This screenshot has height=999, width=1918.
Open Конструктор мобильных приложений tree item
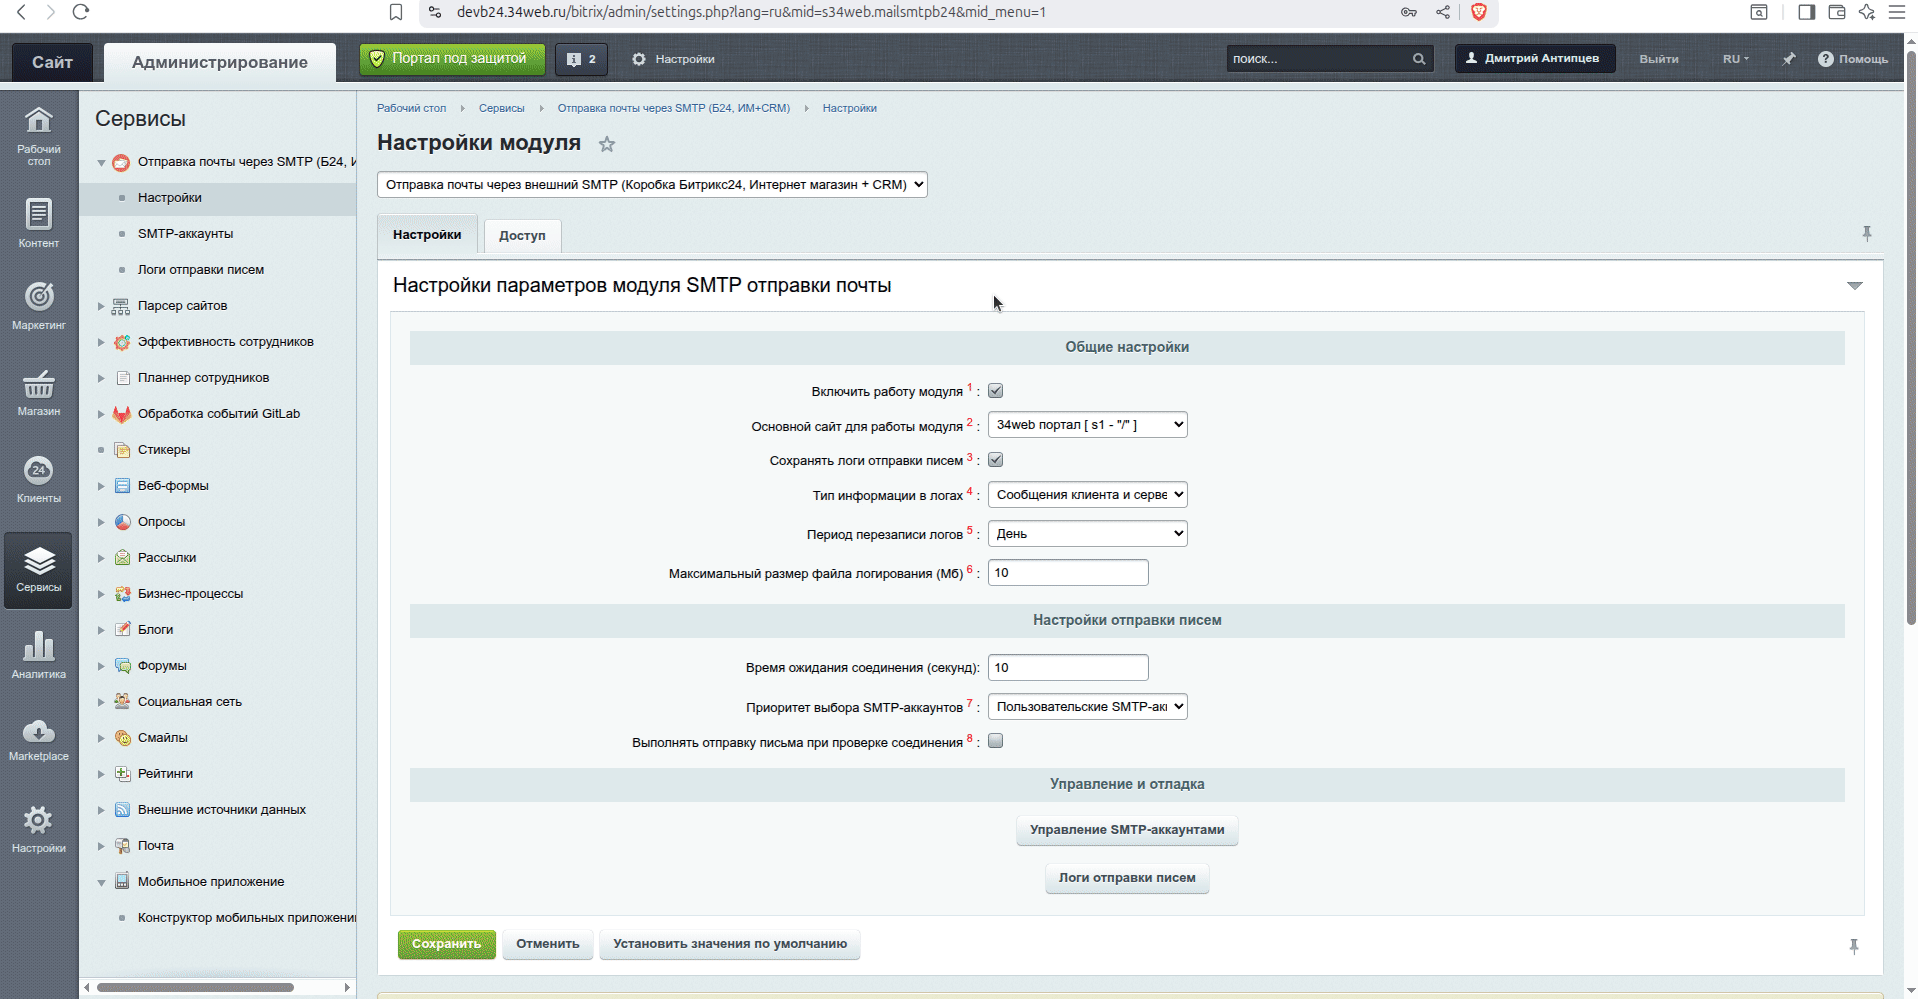247,918
